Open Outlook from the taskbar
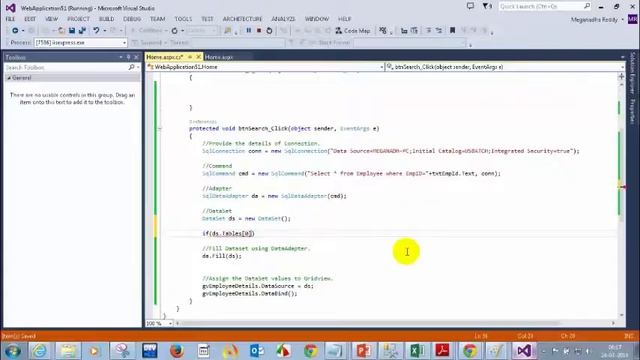This screenshot has height=360, width=640. pos(257,351)
